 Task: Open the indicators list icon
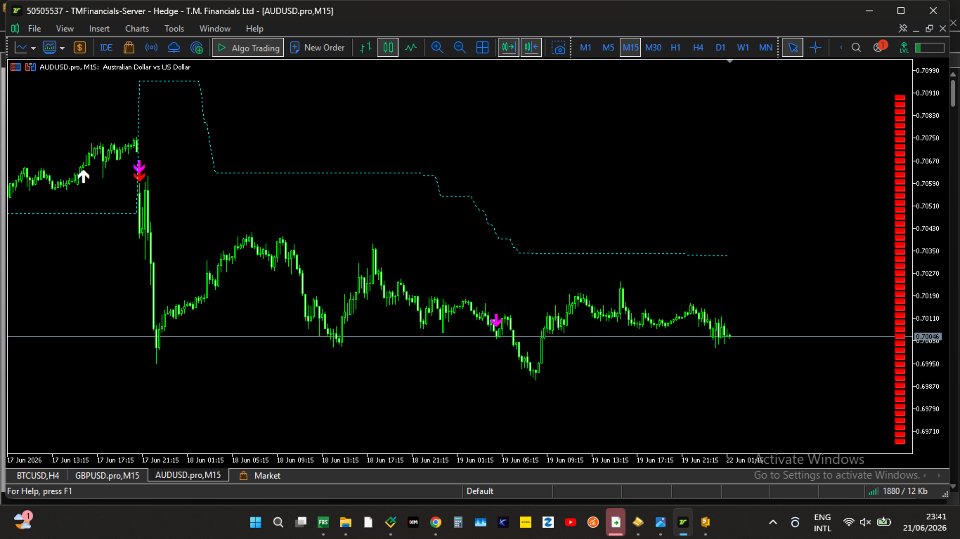pos(50,48)
